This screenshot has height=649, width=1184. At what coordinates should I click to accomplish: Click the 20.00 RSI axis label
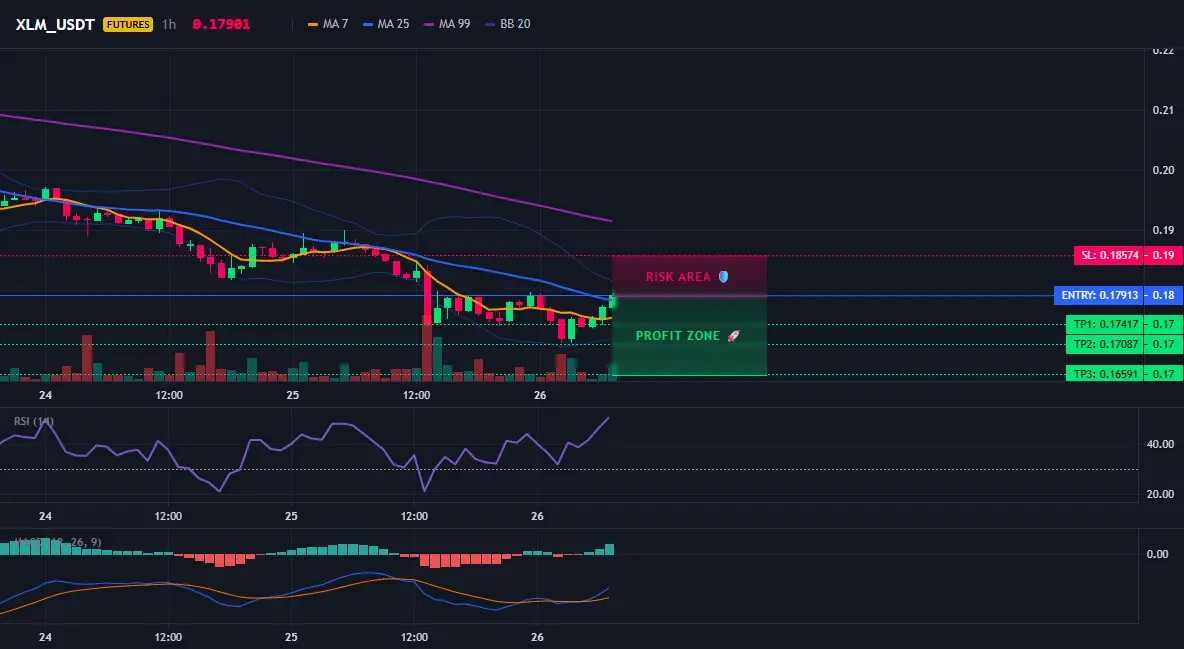pyautogui.click(x=1161, y=494)
